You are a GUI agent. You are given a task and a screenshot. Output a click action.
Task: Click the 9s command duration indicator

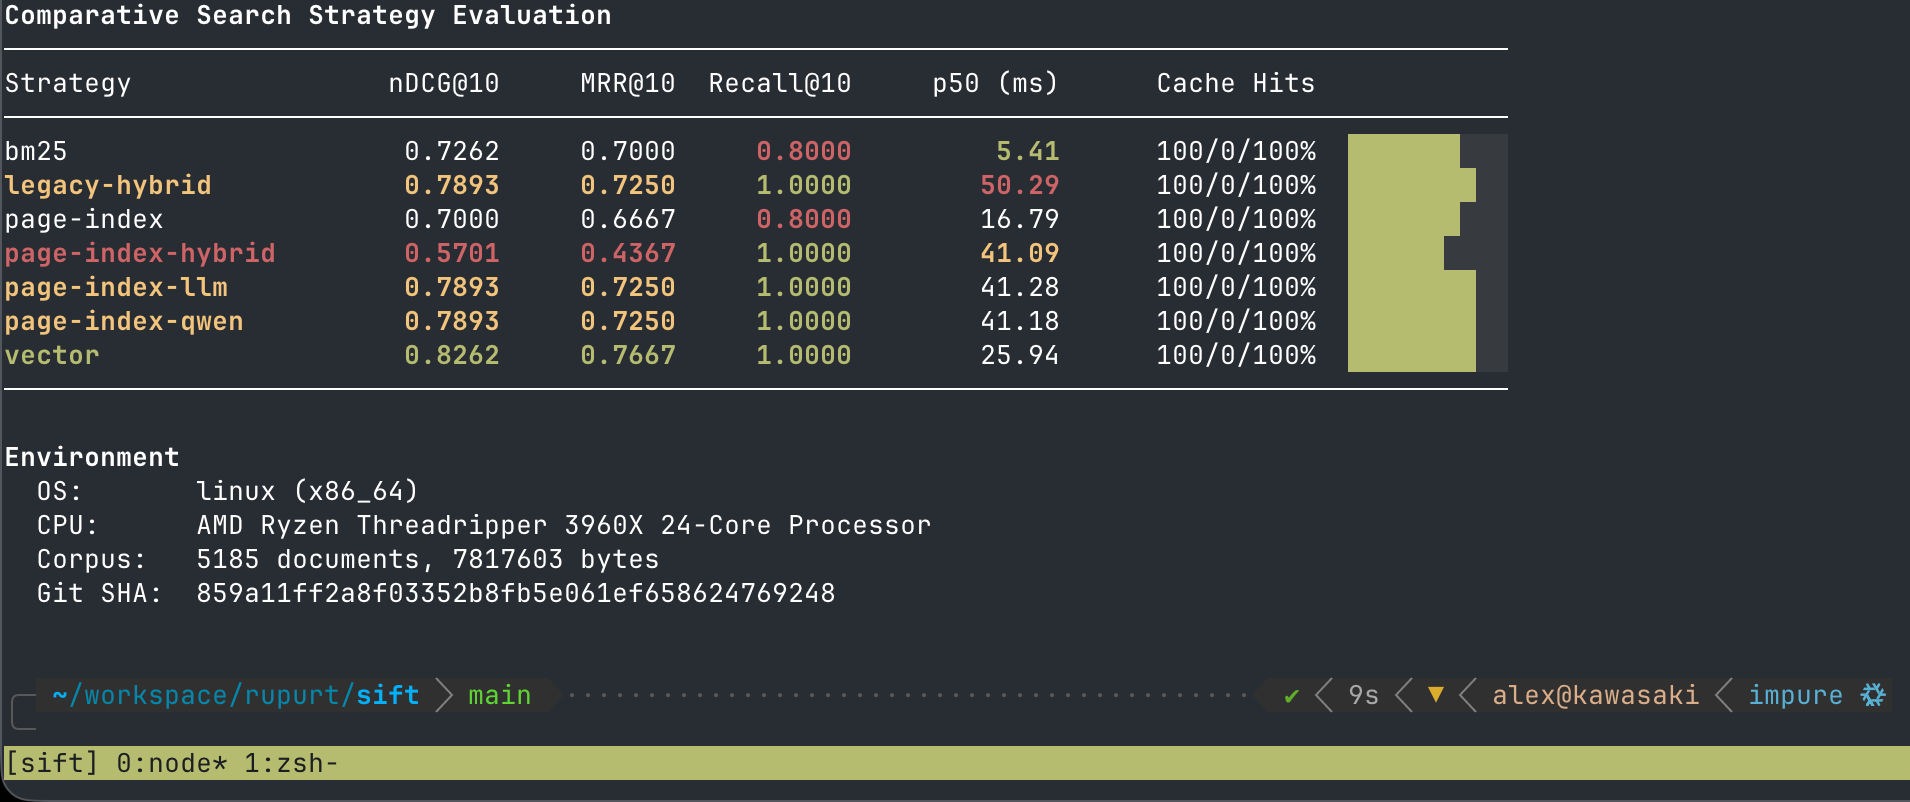tap(1363, 695)
